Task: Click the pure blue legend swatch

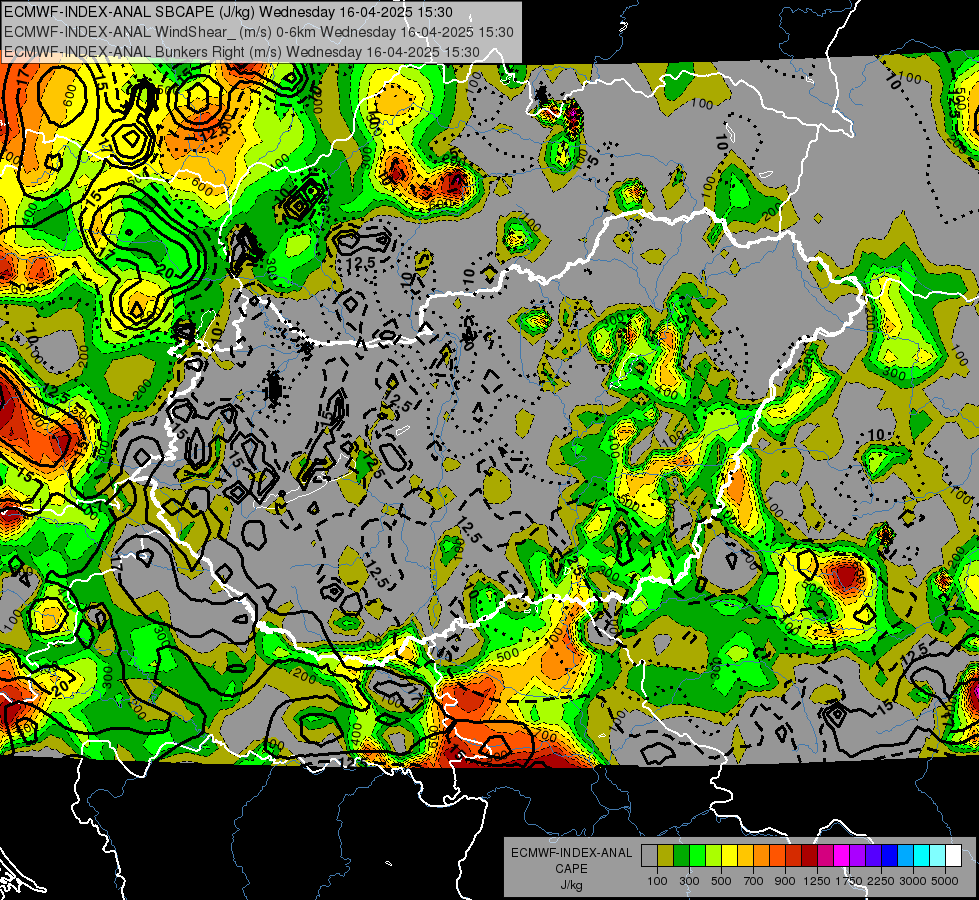Action: point(890,856)
